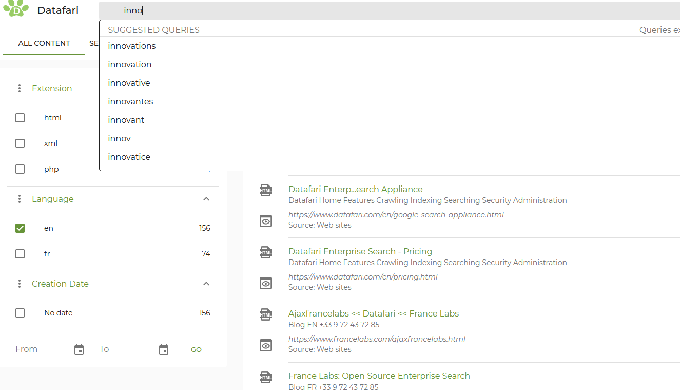
Task: Open the francelabs.com ajaxfrancelabs URL link
Action: (376, 339)
